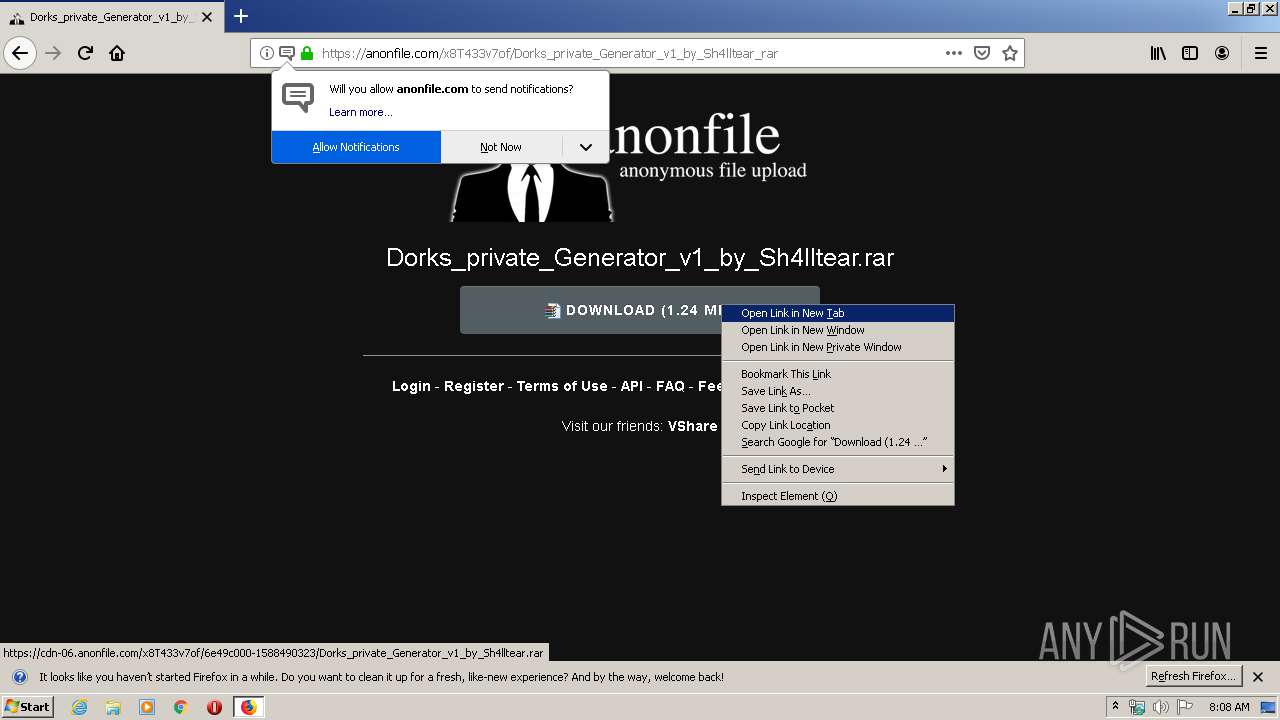The image size is (1280, 720).
Task: Click Learn more link in notification prompt
Action: point(360,112)
